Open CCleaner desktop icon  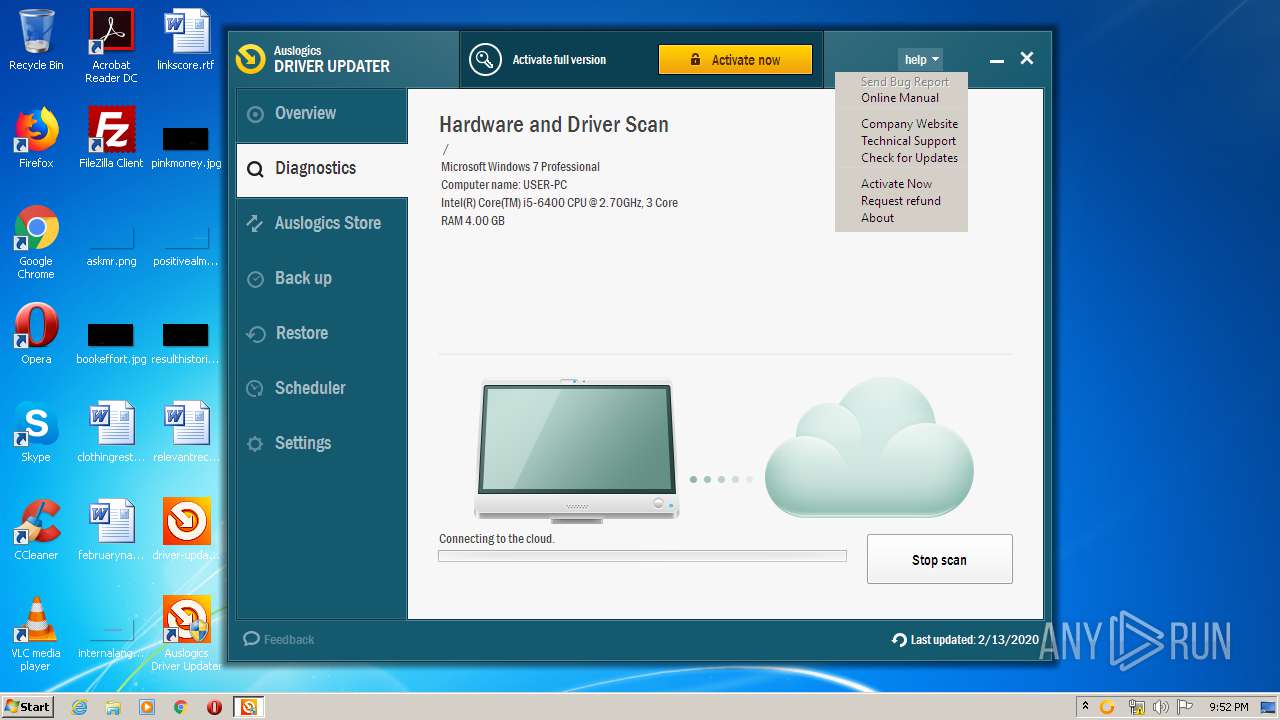(x=36, y=530)
